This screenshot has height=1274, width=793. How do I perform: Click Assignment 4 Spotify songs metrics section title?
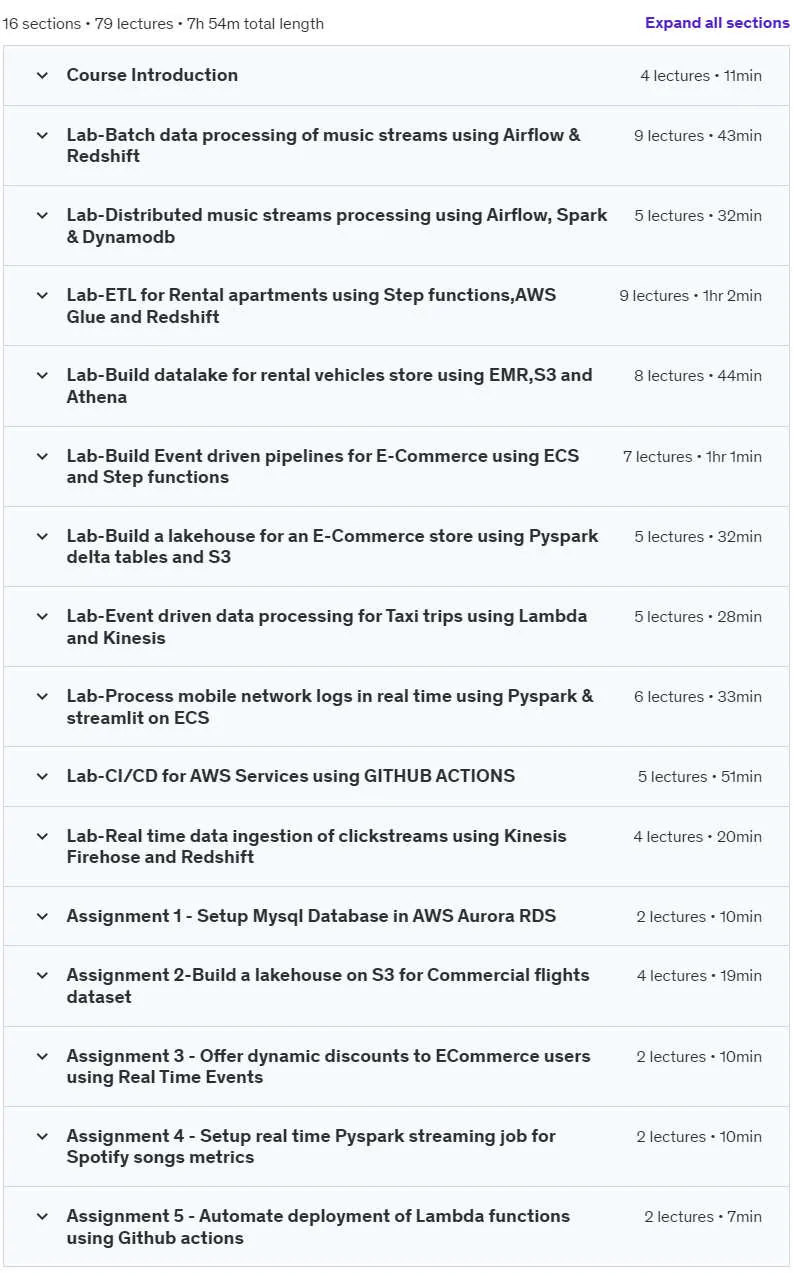[x=311, y=1146]
